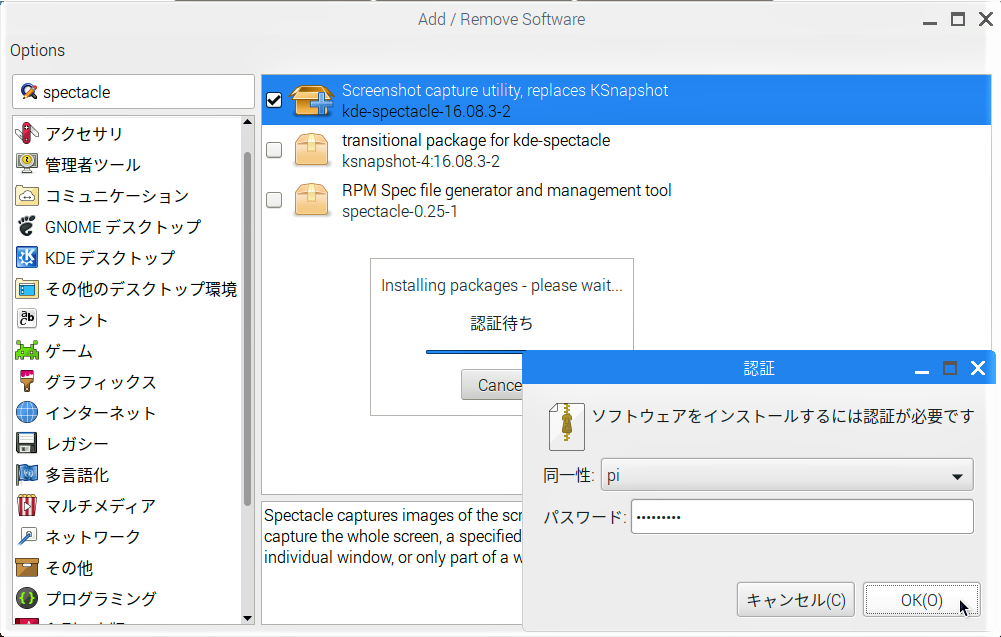
Task: Click the 認証待ち status text
Action: tap(502, 324)
